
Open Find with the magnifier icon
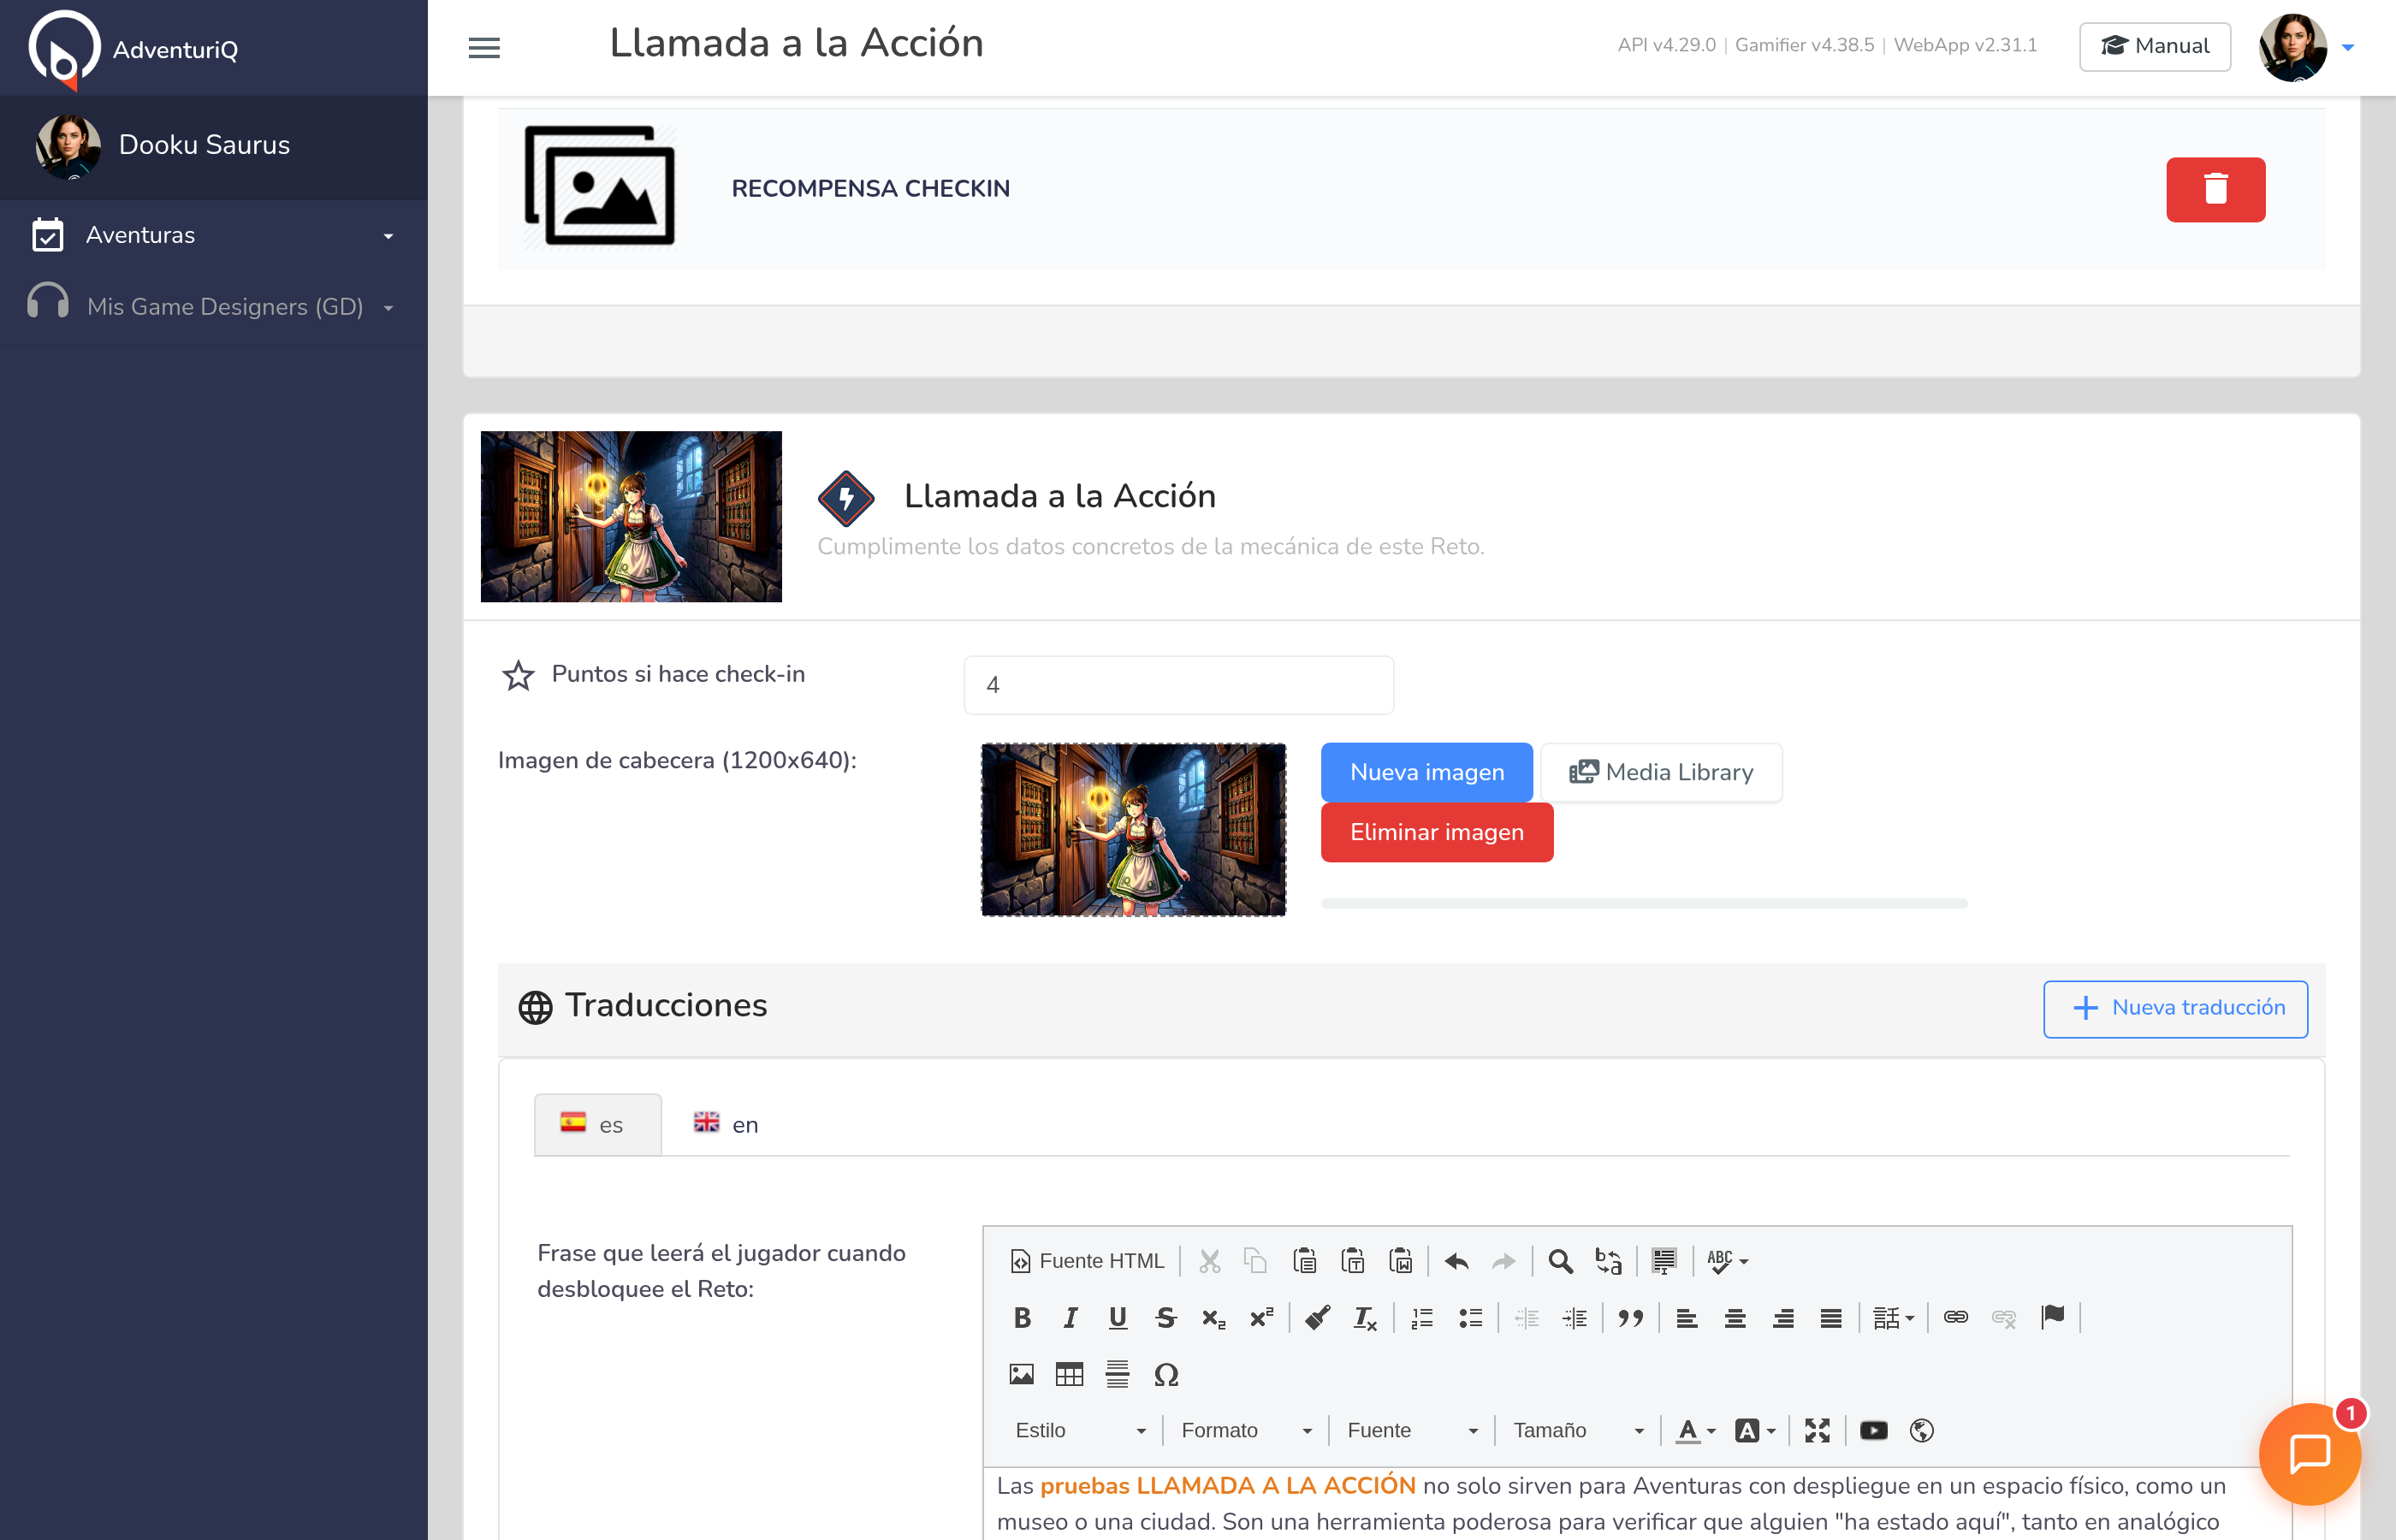pos(1561,1261)
